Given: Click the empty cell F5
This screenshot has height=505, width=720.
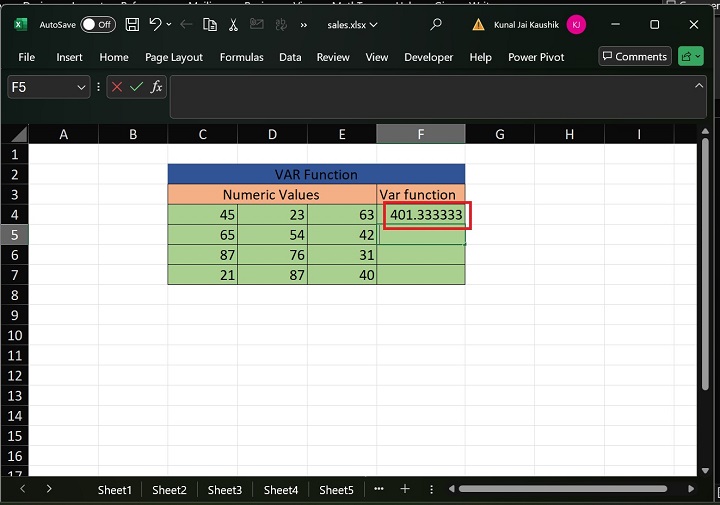Looking at the screenshot, I should click(421, 235).
